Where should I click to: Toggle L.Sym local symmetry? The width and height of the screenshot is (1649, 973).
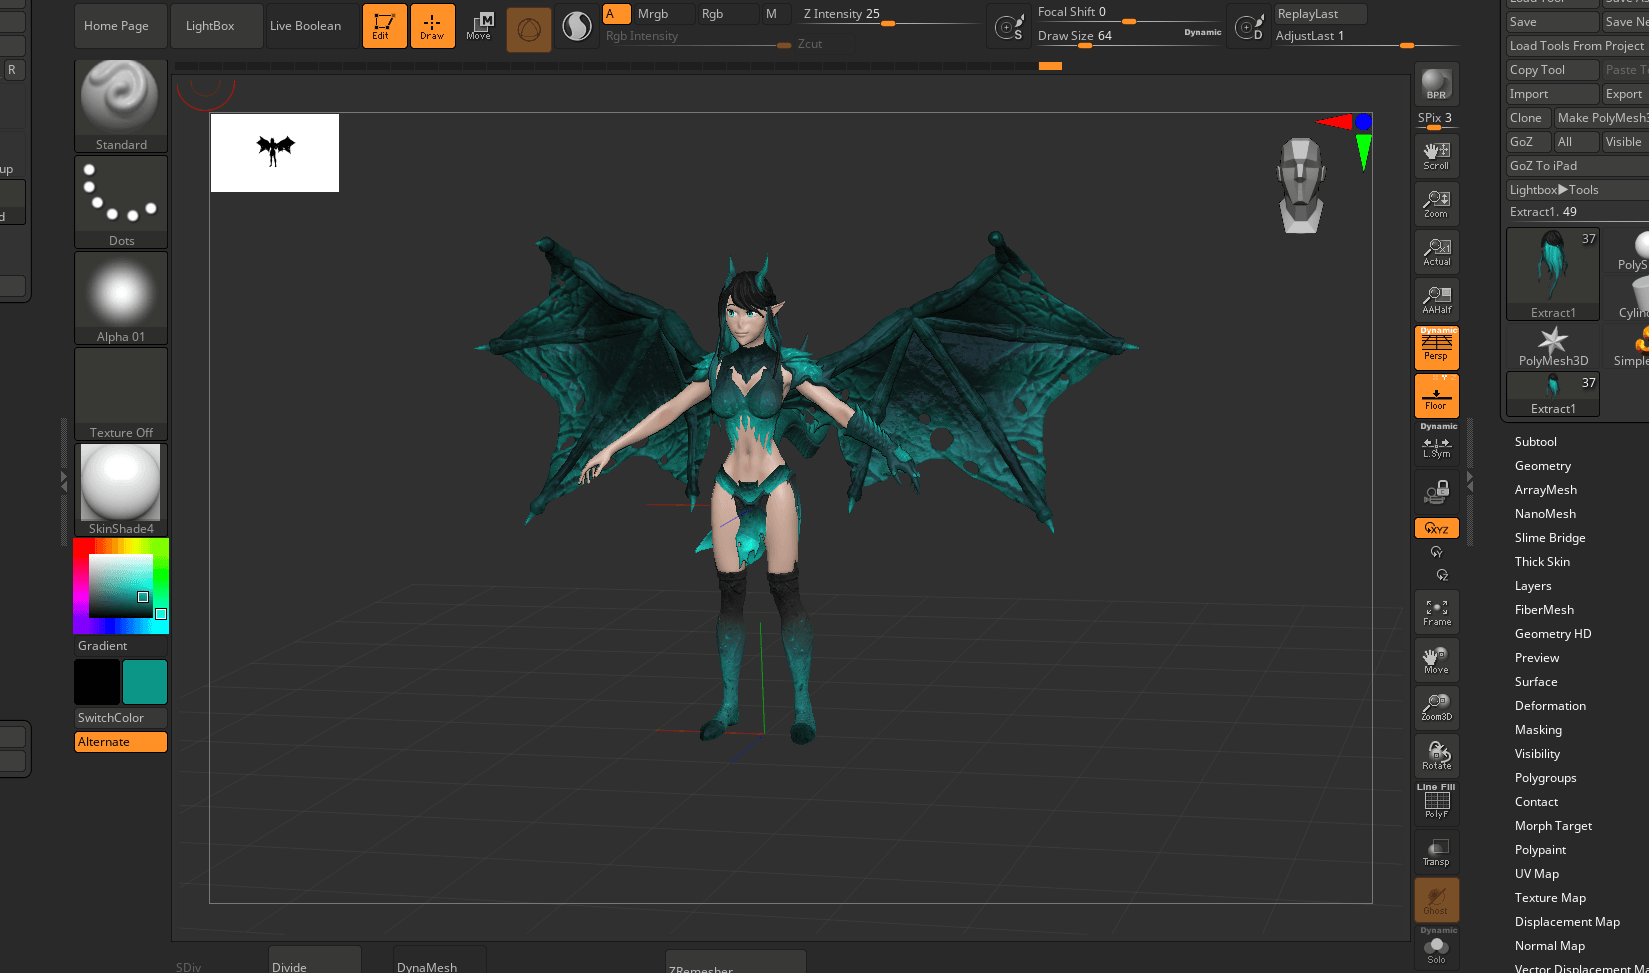pyautogui.click(x=1437, y=446)
